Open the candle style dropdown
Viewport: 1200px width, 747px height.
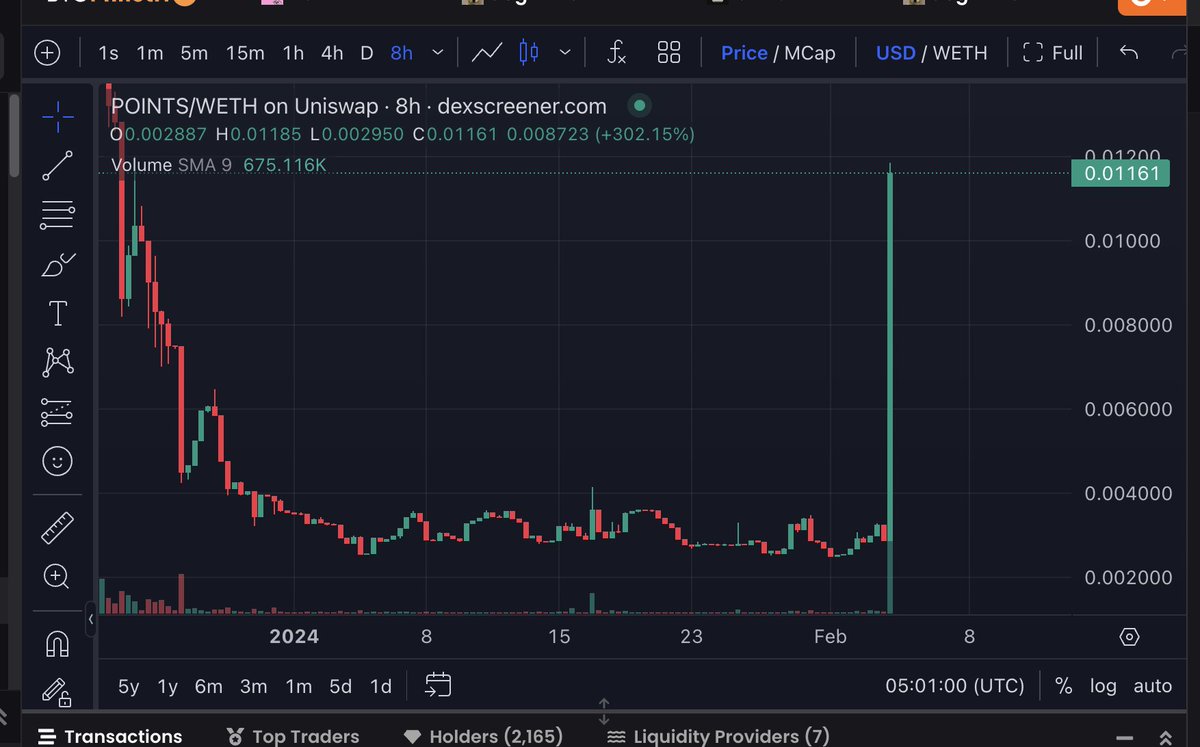[564, 52]
